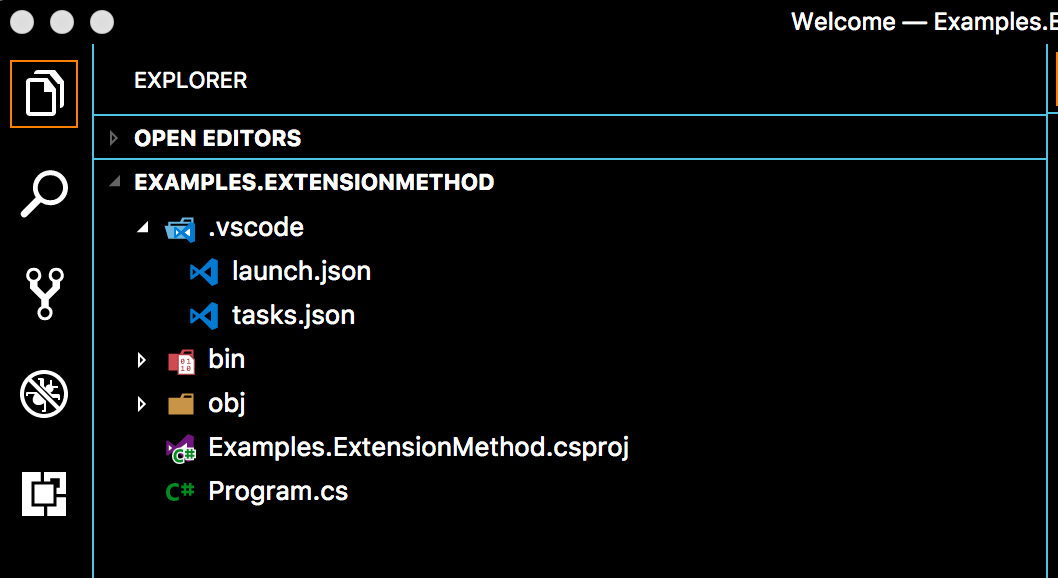This screenshot has width=1058, height=578.
Task: Open the Search view magnifier icon
Action: [x=44, y=194]
